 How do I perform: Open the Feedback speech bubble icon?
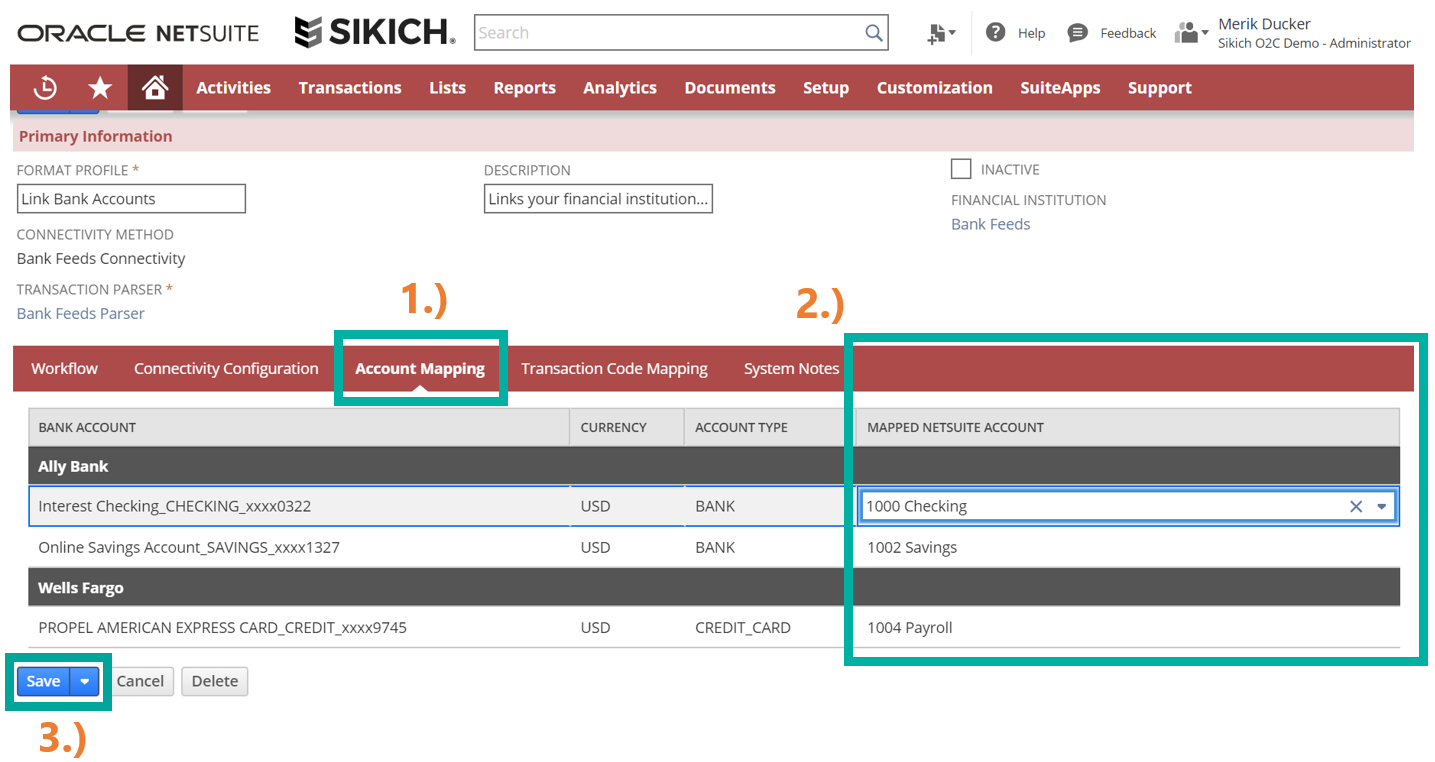[1077, 33]
